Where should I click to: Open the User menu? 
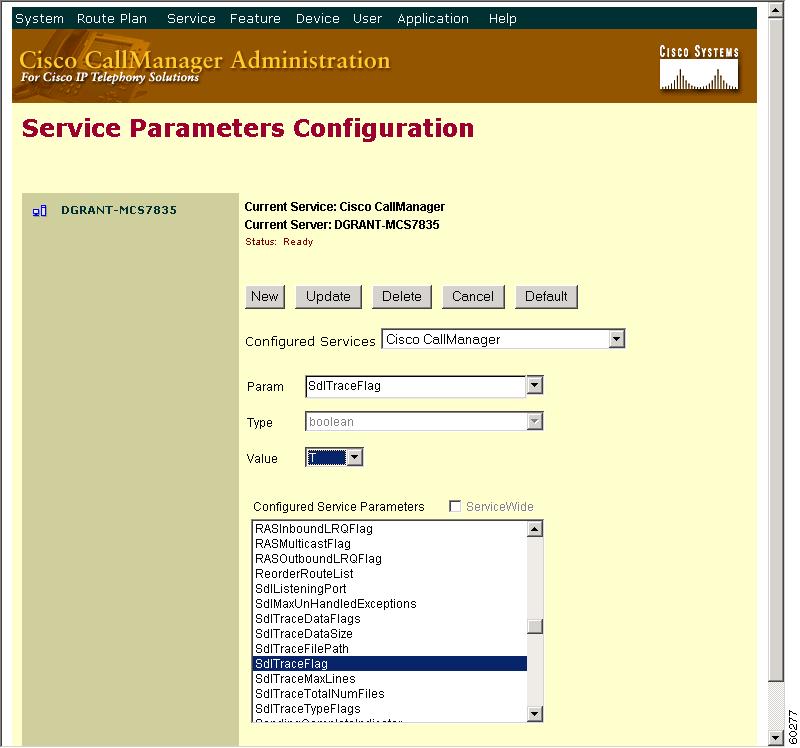click(367, 19)
